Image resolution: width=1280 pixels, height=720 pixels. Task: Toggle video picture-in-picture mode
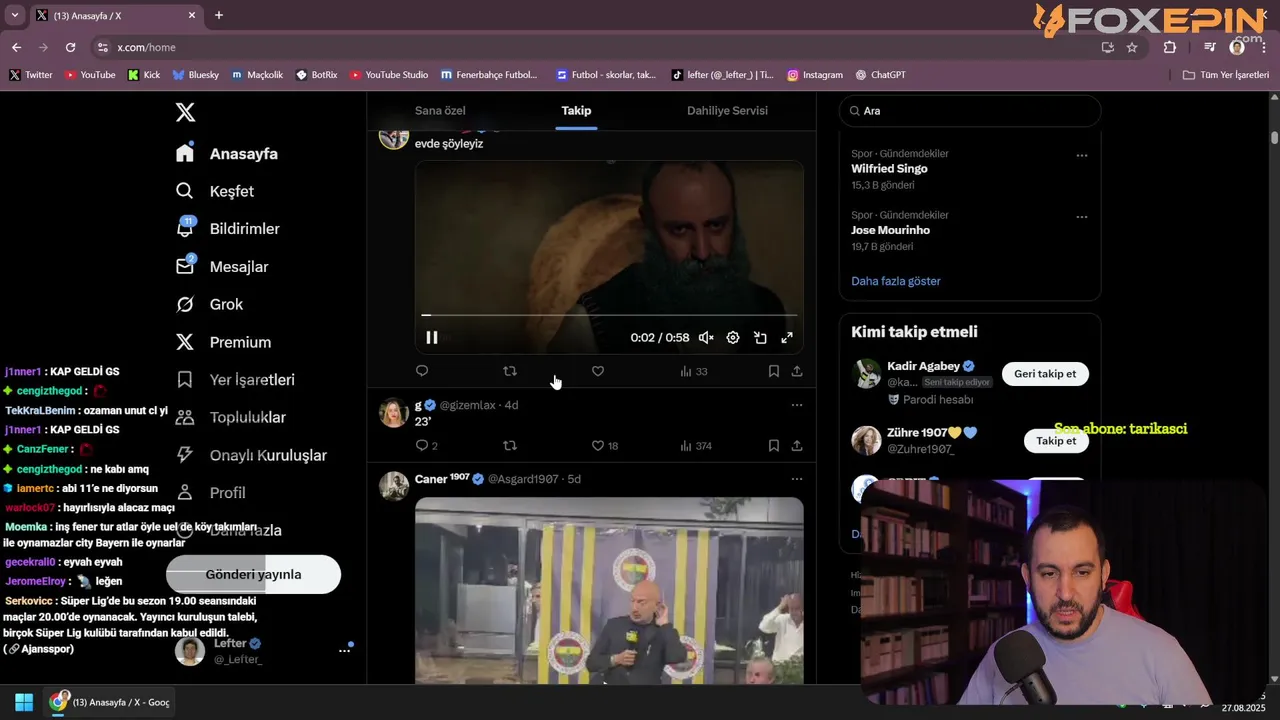(x=760, y=338)
